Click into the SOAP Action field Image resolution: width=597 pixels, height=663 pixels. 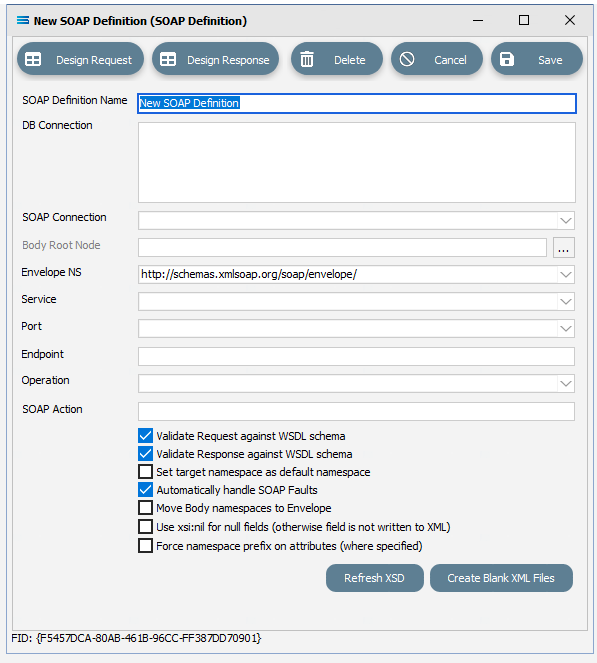356,411
